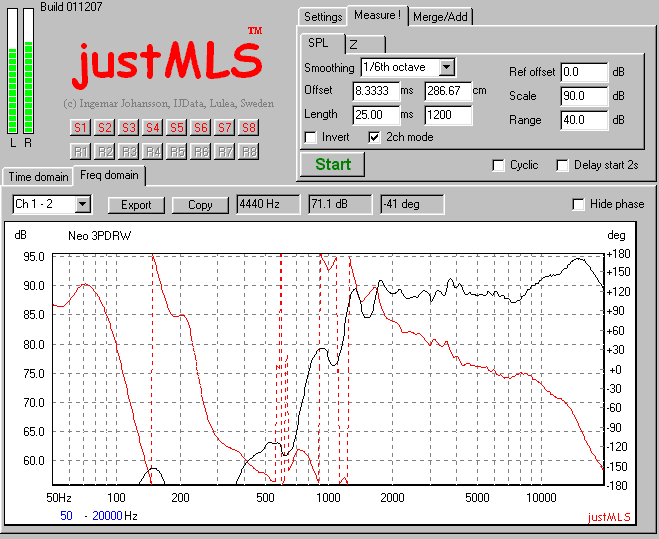Click the Scale field 90.0
Image resolution: width=659 pixels, height=539 pixels.
coord(584,96)
